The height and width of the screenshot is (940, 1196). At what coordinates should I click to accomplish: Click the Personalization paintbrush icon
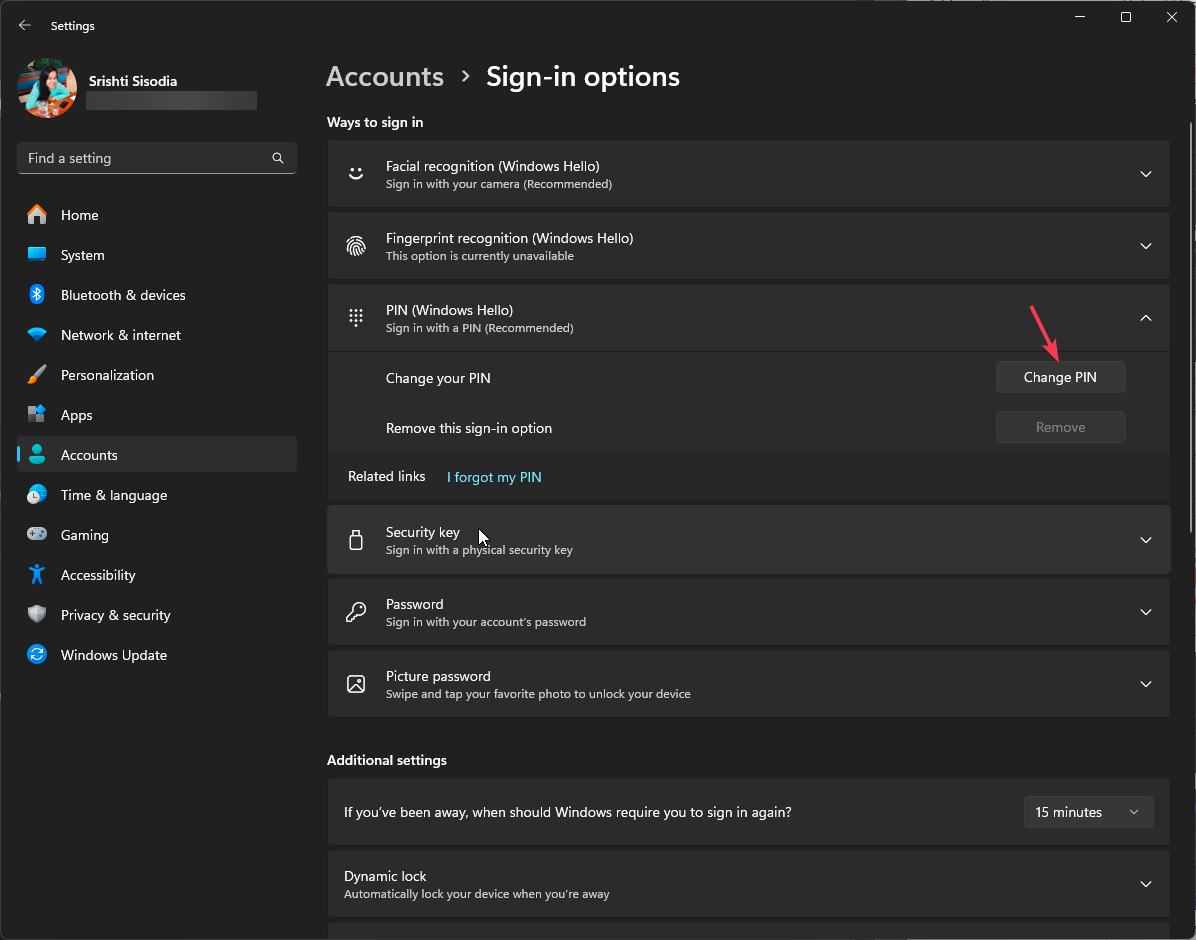point(37,375)
